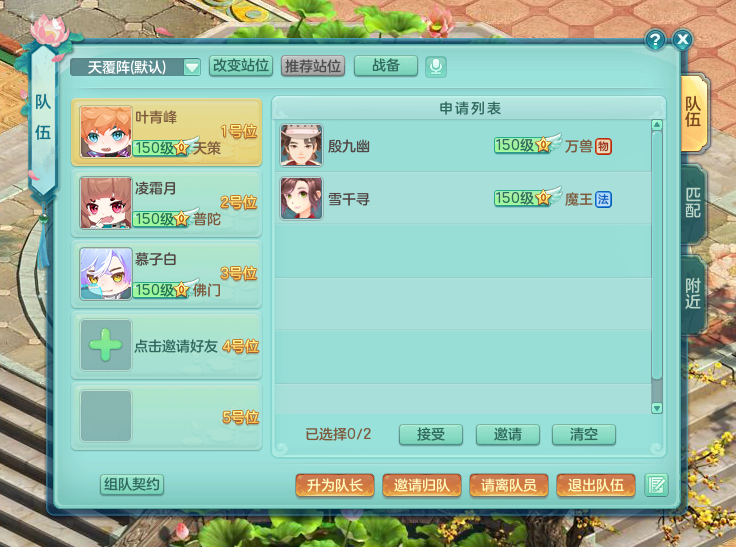Image resolution: width=736 pixels, height=547 pixels.
Task: Select 凌霜月's avatar in slot two
Action: 106,203
